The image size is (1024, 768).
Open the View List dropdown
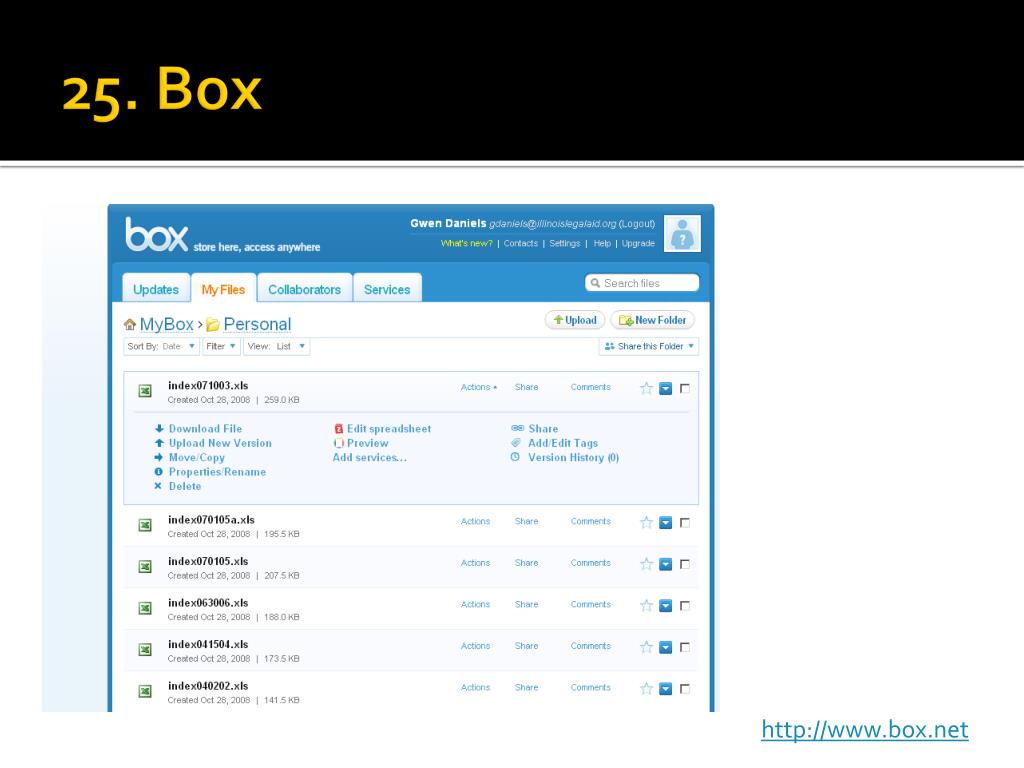pyautogui.click(x=276, y=346)
